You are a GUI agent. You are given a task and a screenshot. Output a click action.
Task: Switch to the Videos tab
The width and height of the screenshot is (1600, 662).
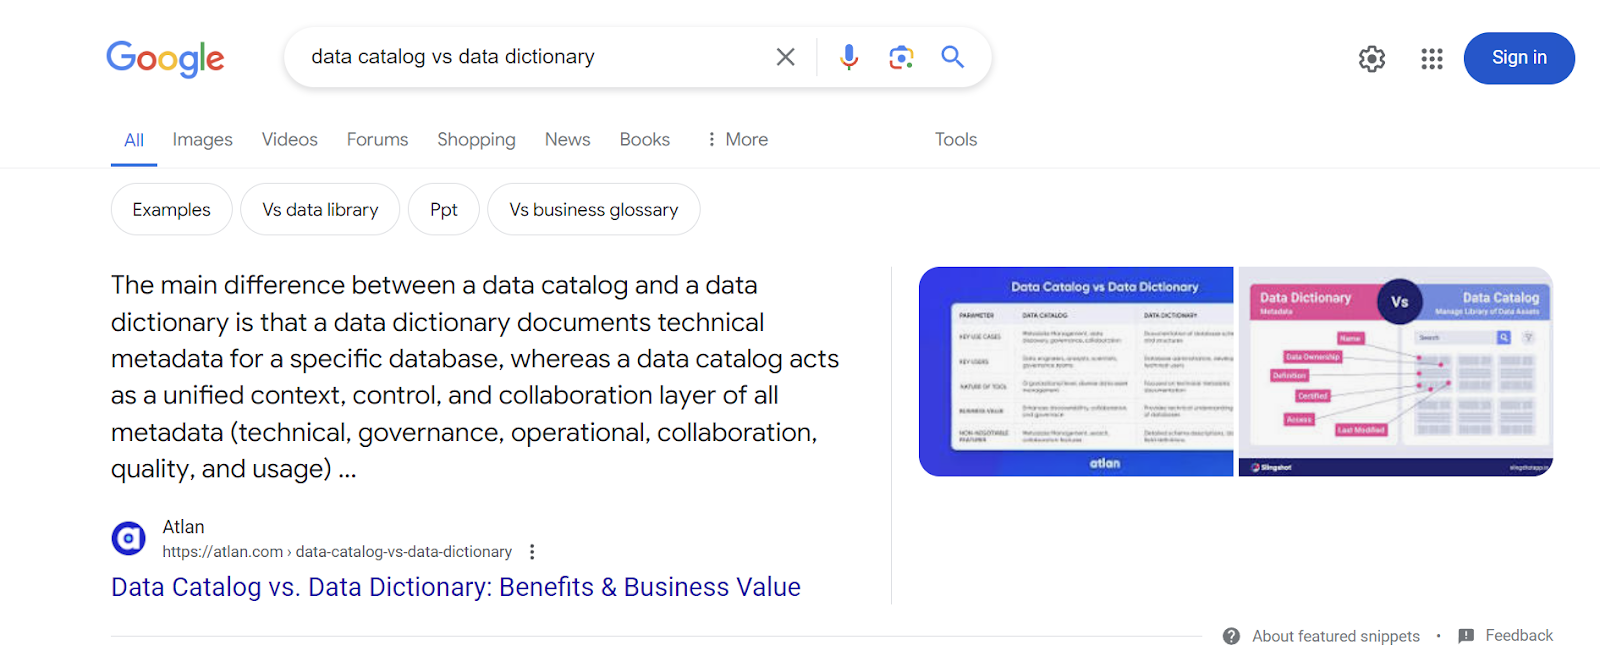pos(290,140)
